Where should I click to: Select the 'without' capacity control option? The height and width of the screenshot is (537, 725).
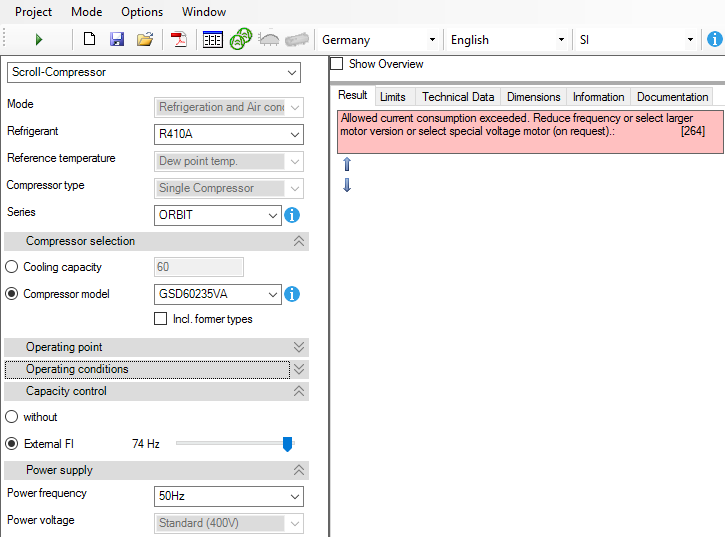click(12, 417)
